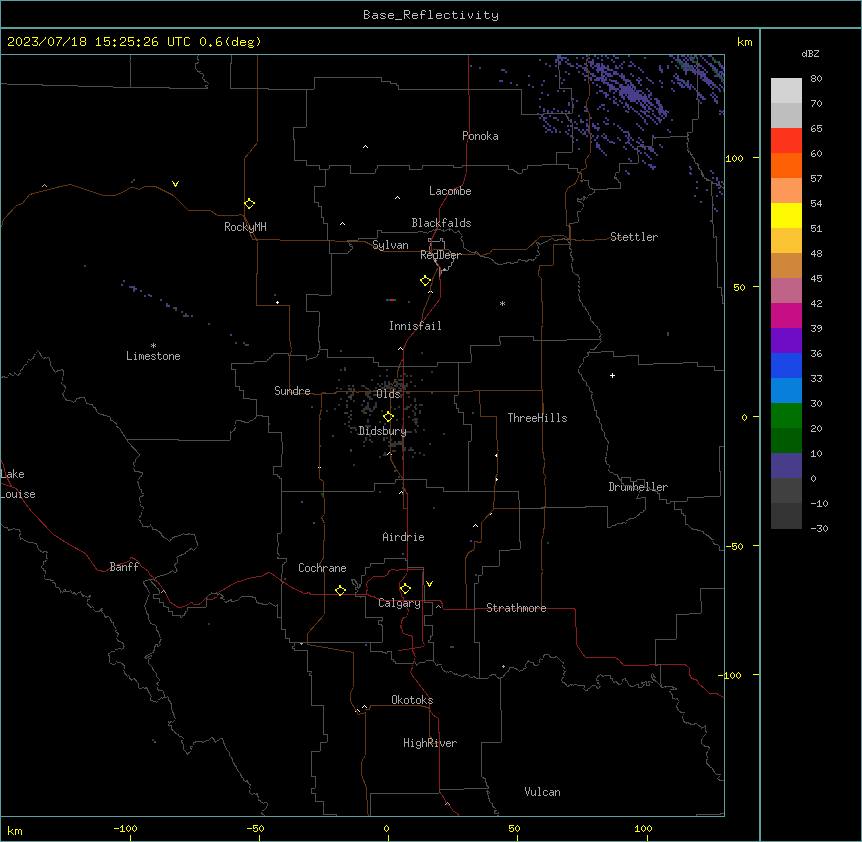Select the Lacombe town label
The image size is (862, 842).
[x=450, y=191]
